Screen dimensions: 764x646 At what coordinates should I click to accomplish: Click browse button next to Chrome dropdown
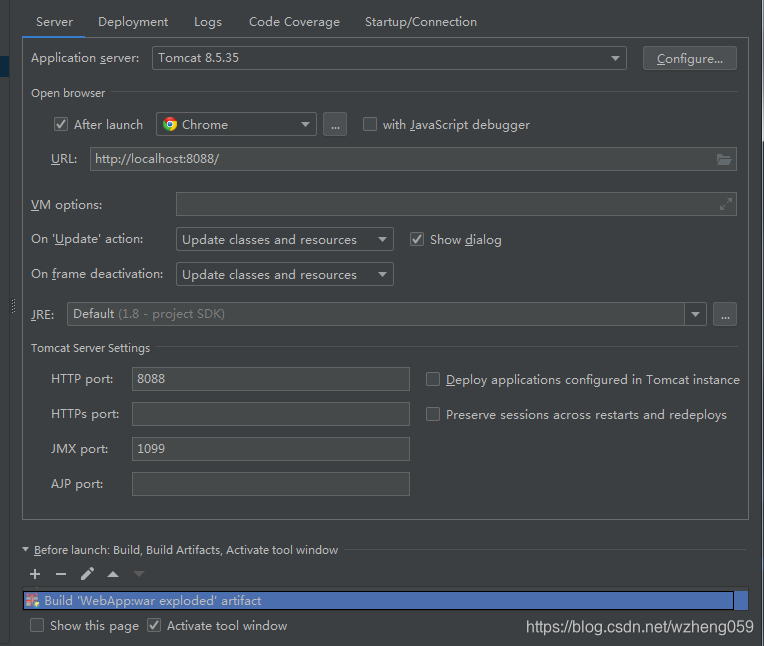click(x=335, y=124)
